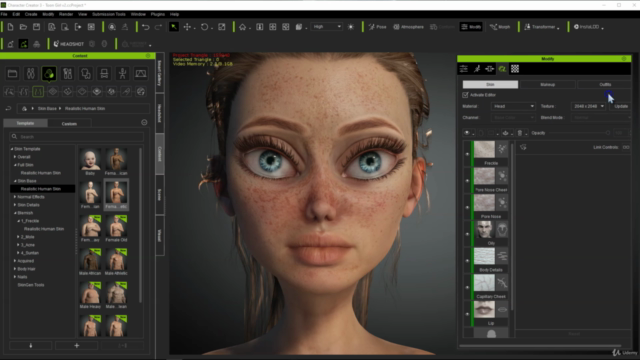Click the Pose toolbar button
640x360 pixels.
(377, 27)
